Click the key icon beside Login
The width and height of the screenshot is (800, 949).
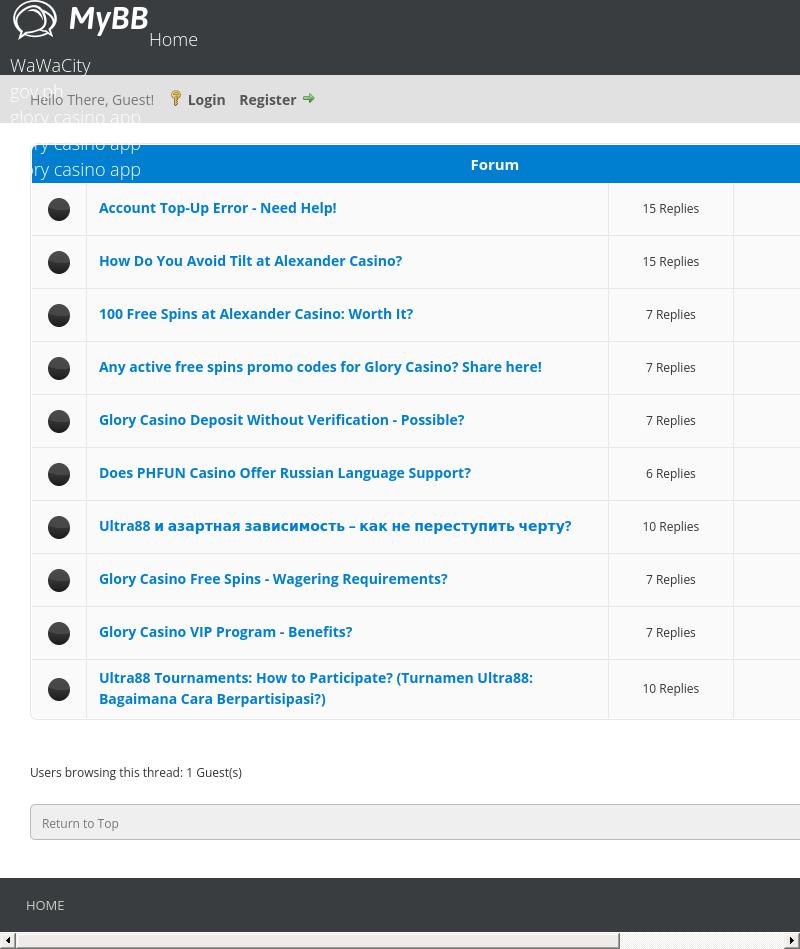pos(176,98)
